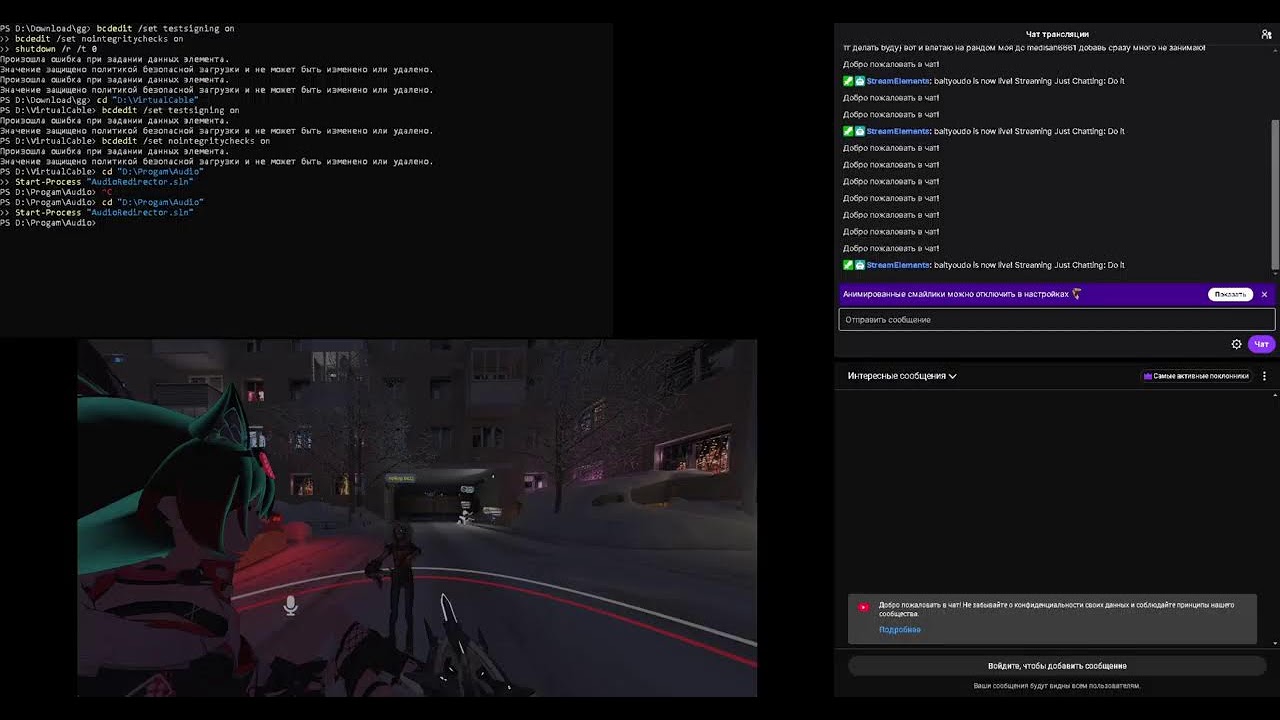
Task: Click the red ^C in the terminal
Action: [x=107, y=192]
